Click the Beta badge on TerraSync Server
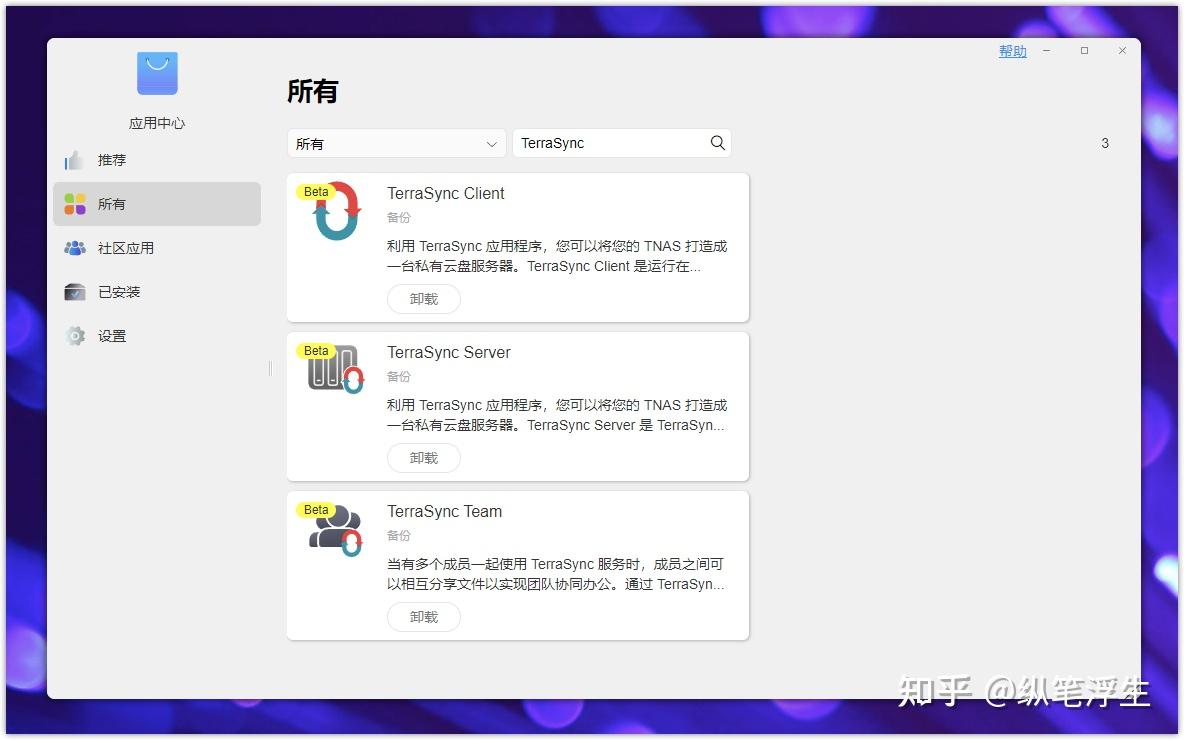 tap(316, 350)
